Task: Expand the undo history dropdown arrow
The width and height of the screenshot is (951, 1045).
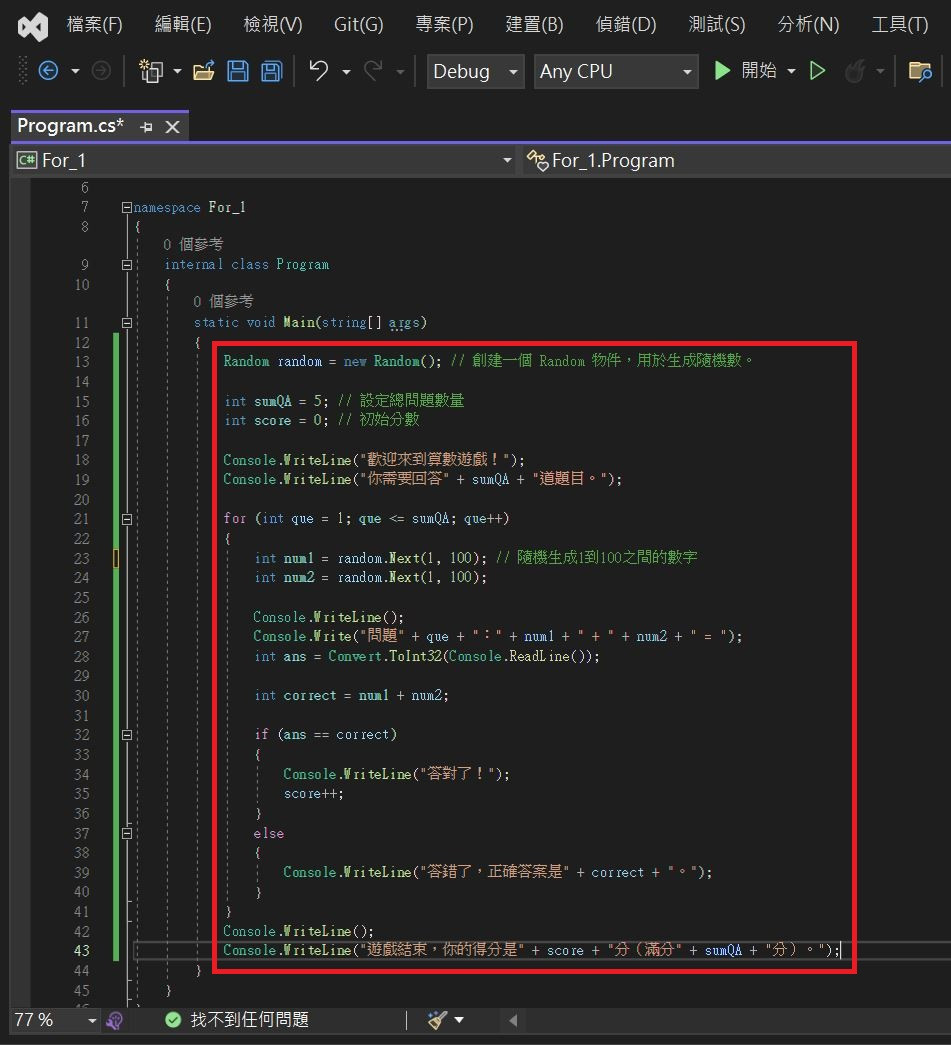Action: click(x=346, y=71)
